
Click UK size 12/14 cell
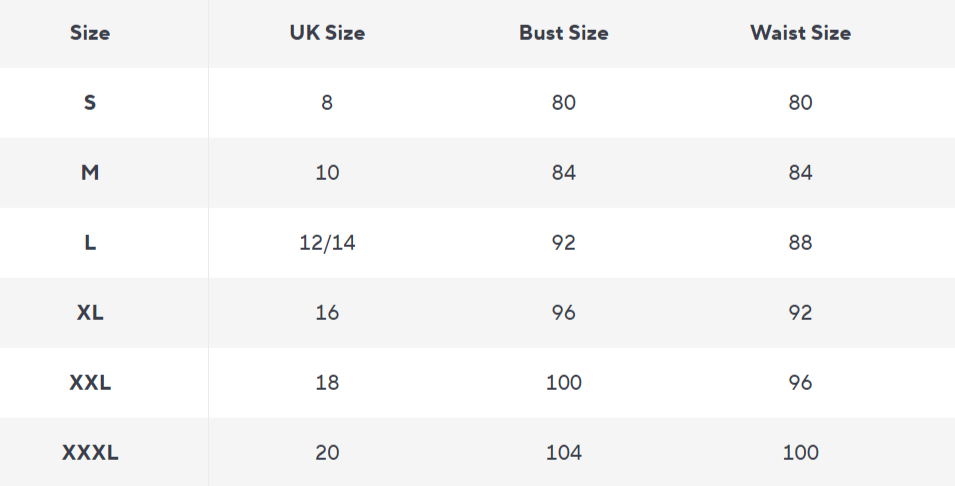click(x=327, y=243)
